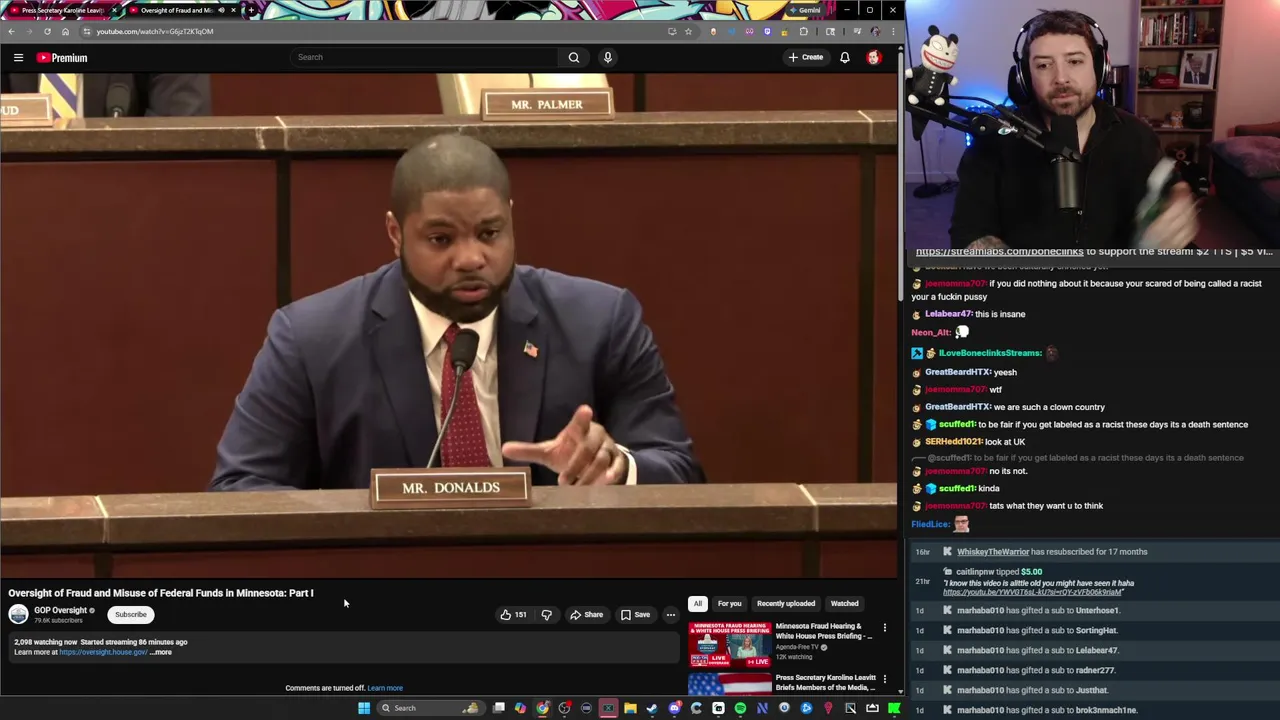Expand description with ...more
The width and height of the screenshot is (1280, 720).
pos(161,652)
